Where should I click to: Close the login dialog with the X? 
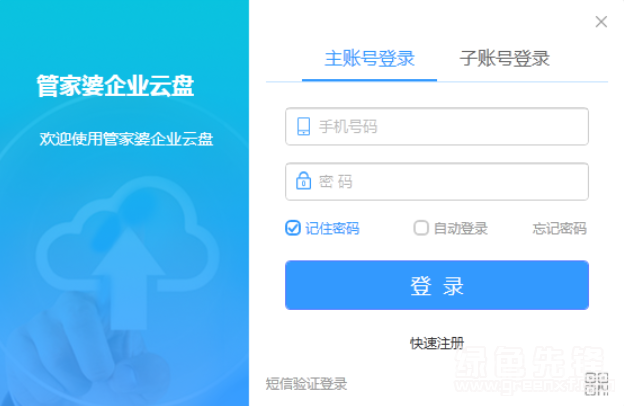click(601, 21)
